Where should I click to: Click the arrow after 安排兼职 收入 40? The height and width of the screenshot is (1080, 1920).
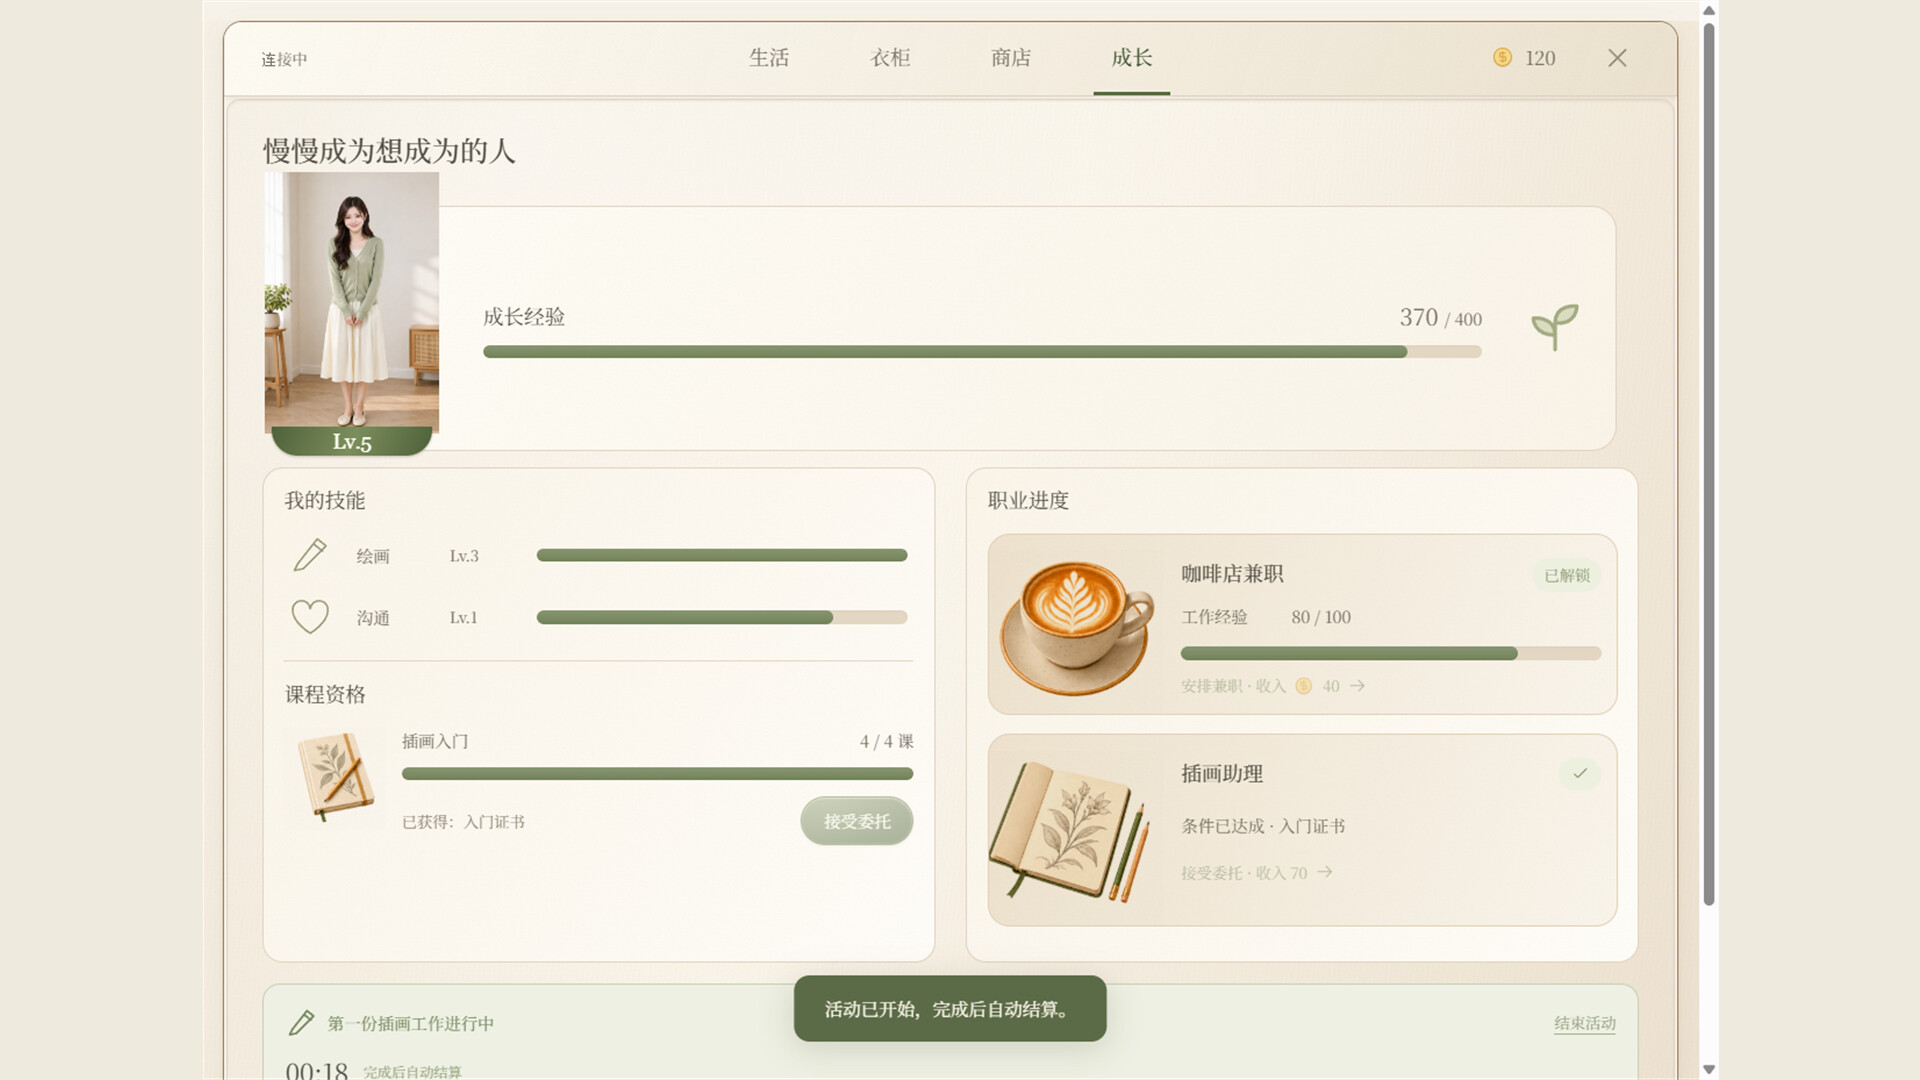[1357, 686]
